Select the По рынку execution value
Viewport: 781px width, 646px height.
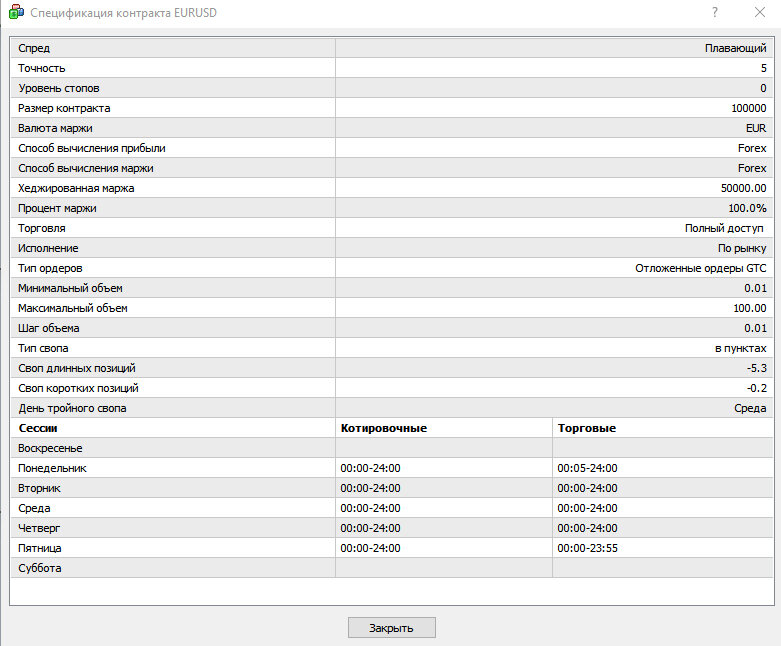point(742,248)
